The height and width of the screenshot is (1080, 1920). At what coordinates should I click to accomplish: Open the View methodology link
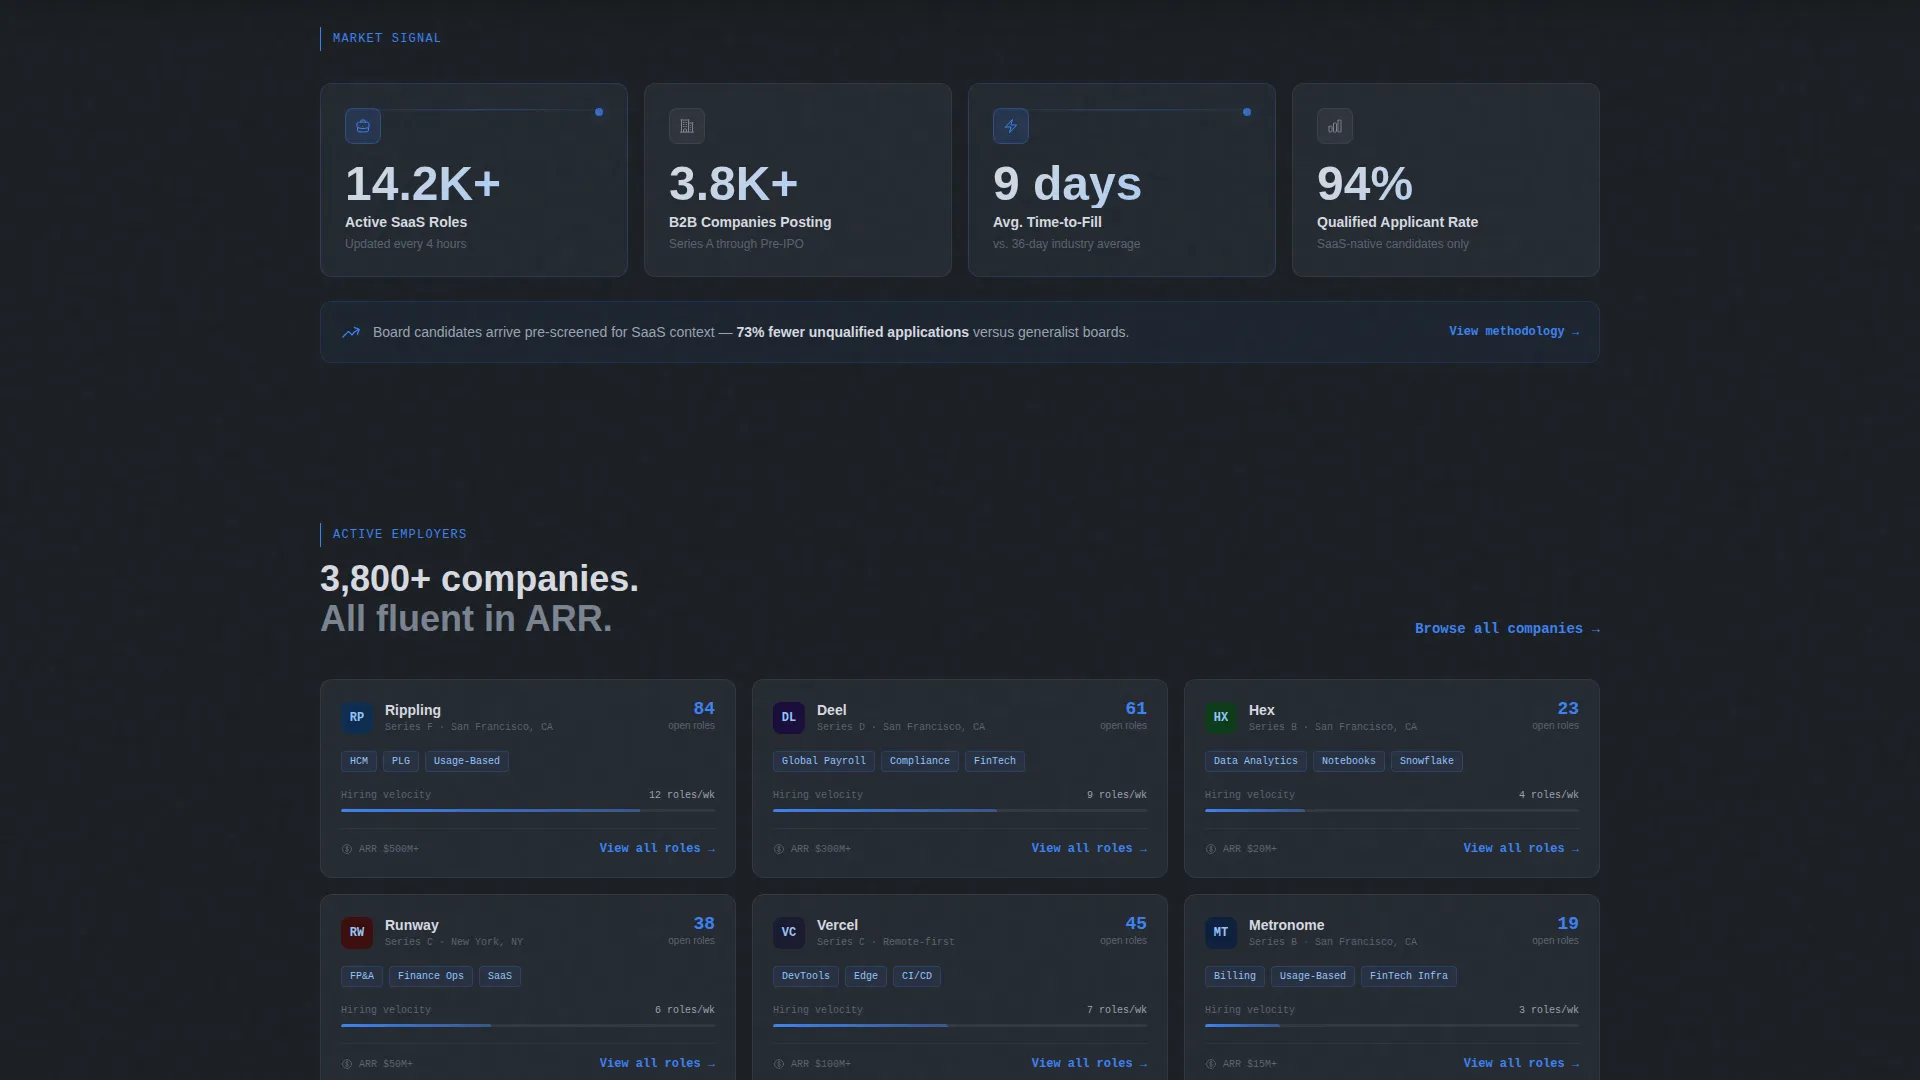[1514, 331]
